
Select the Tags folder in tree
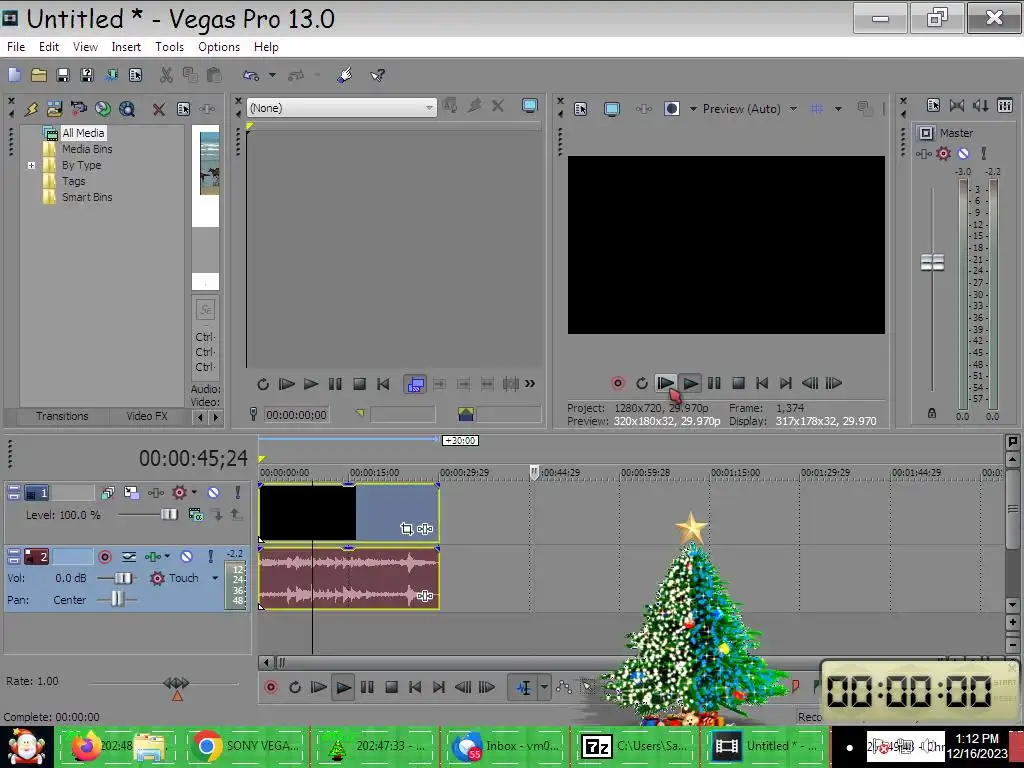(73, 181)
